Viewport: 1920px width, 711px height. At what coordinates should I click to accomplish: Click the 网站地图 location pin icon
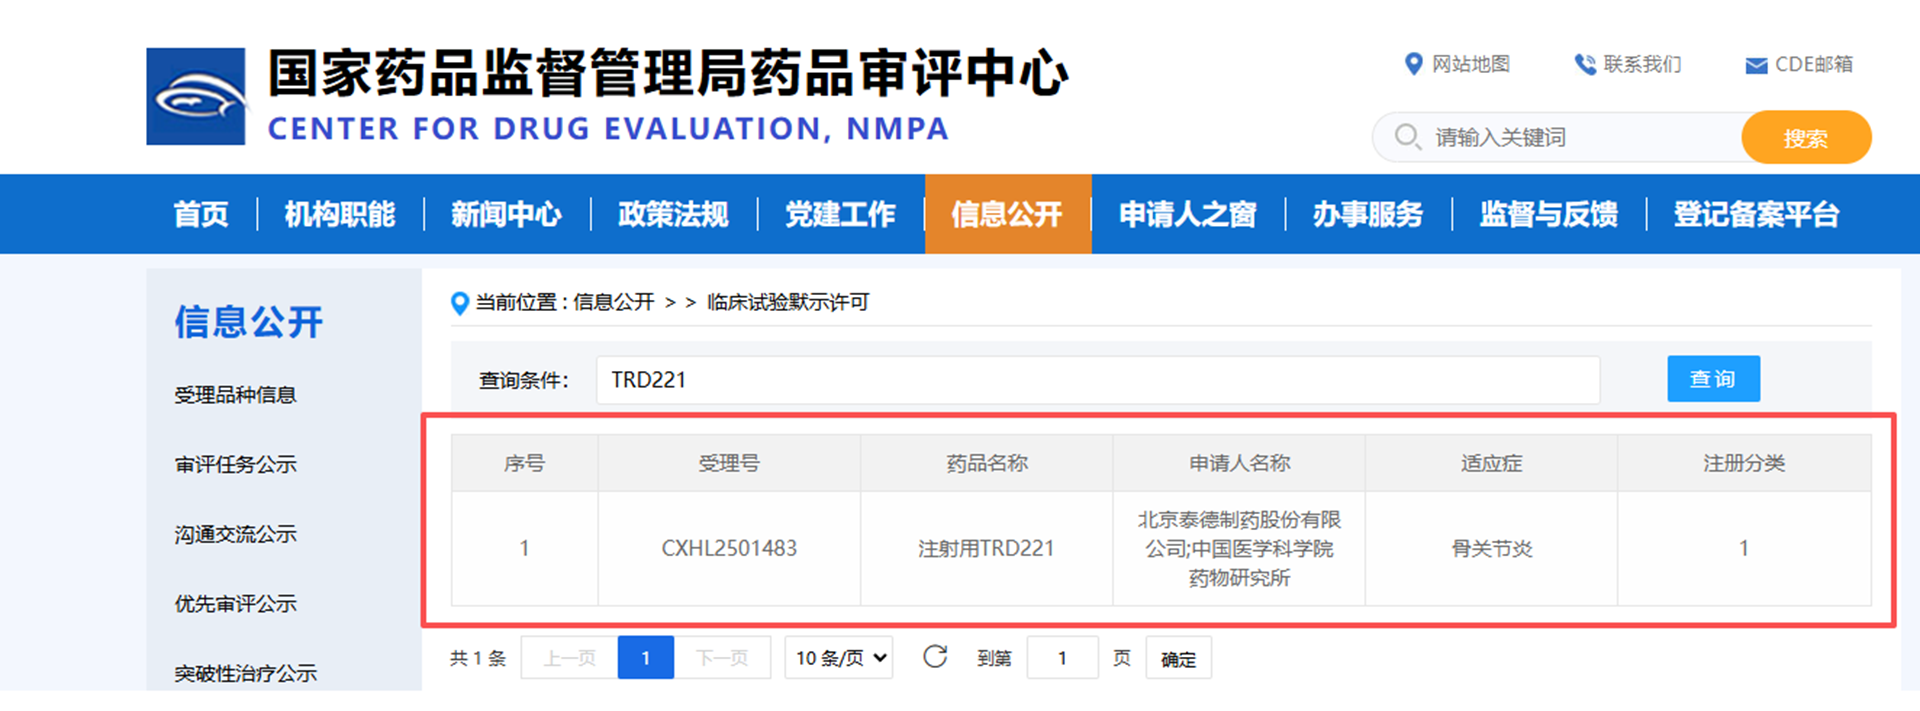[x=1413, y=64]
